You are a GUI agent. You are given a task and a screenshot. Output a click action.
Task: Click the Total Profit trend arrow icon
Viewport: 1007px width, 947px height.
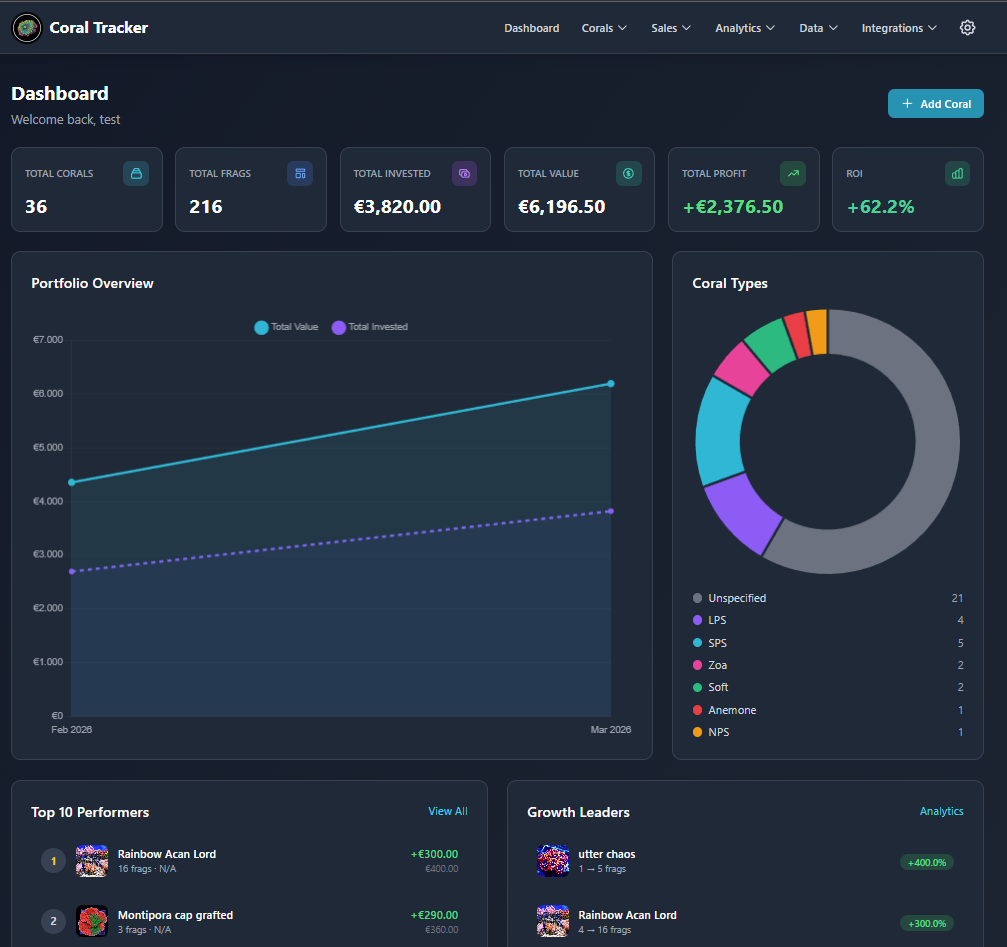point(792,173)
